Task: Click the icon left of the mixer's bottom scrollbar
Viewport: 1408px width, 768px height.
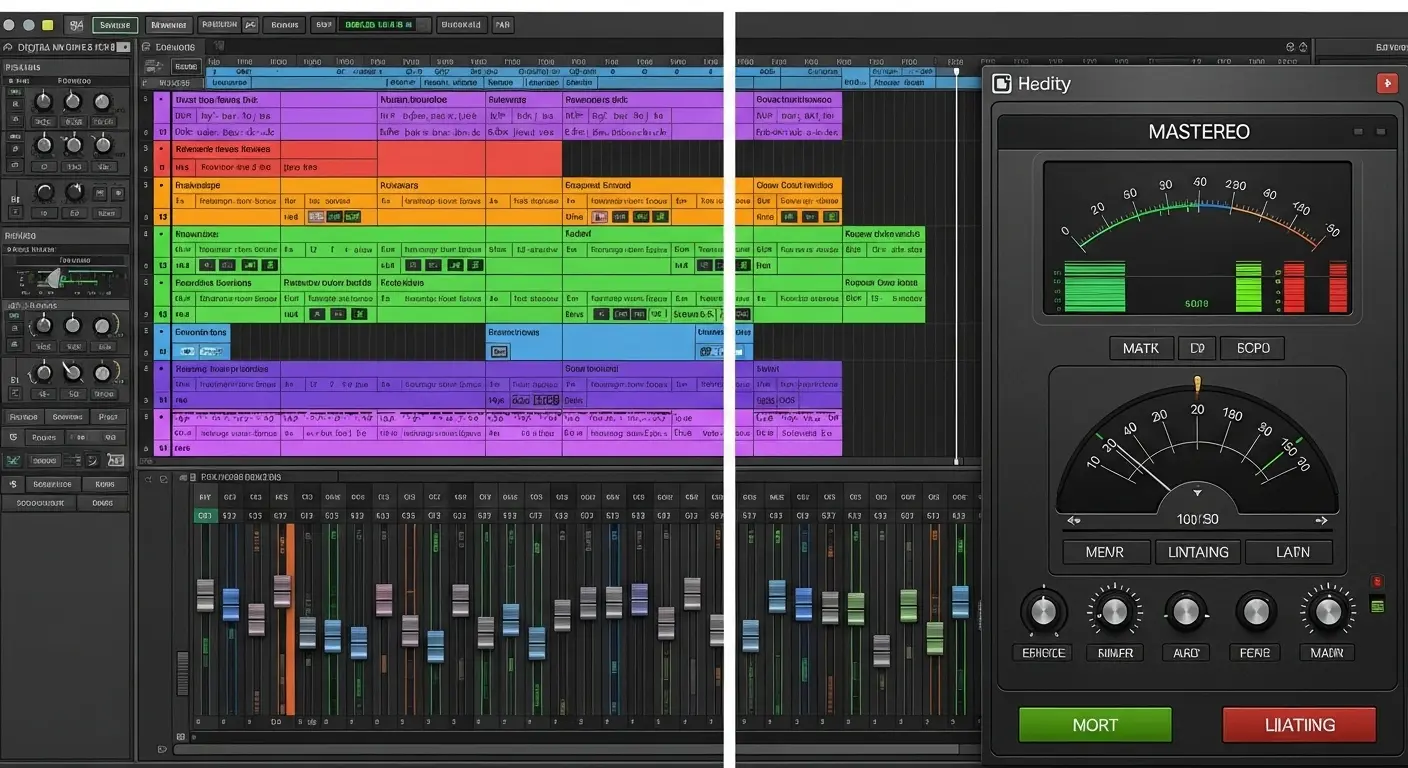Action: [160, 748]
